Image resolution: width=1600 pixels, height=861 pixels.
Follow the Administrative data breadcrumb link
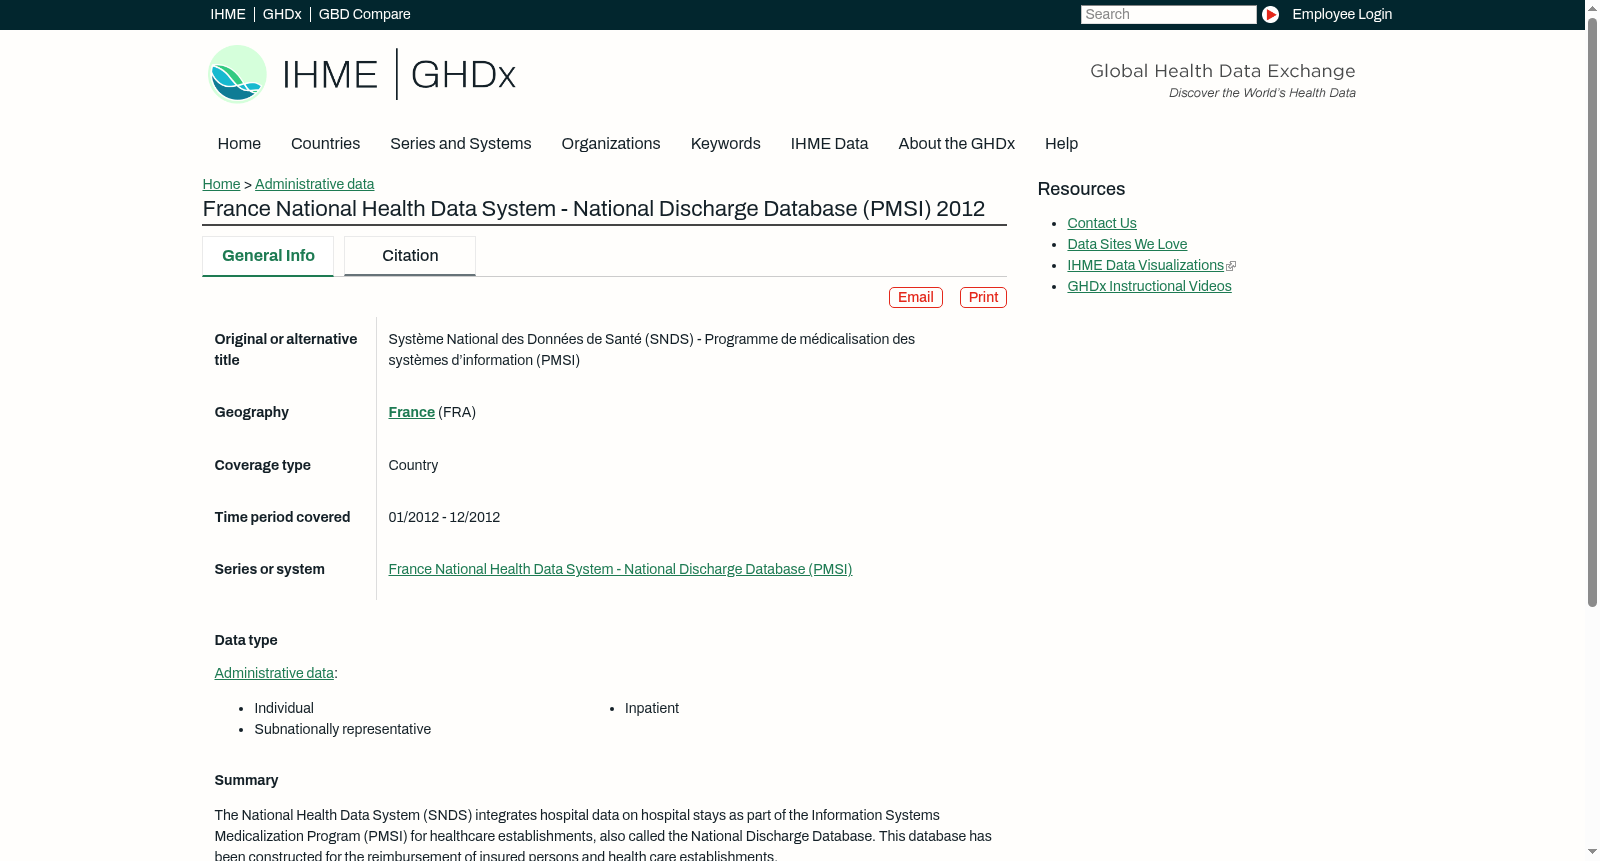point(315,184)
